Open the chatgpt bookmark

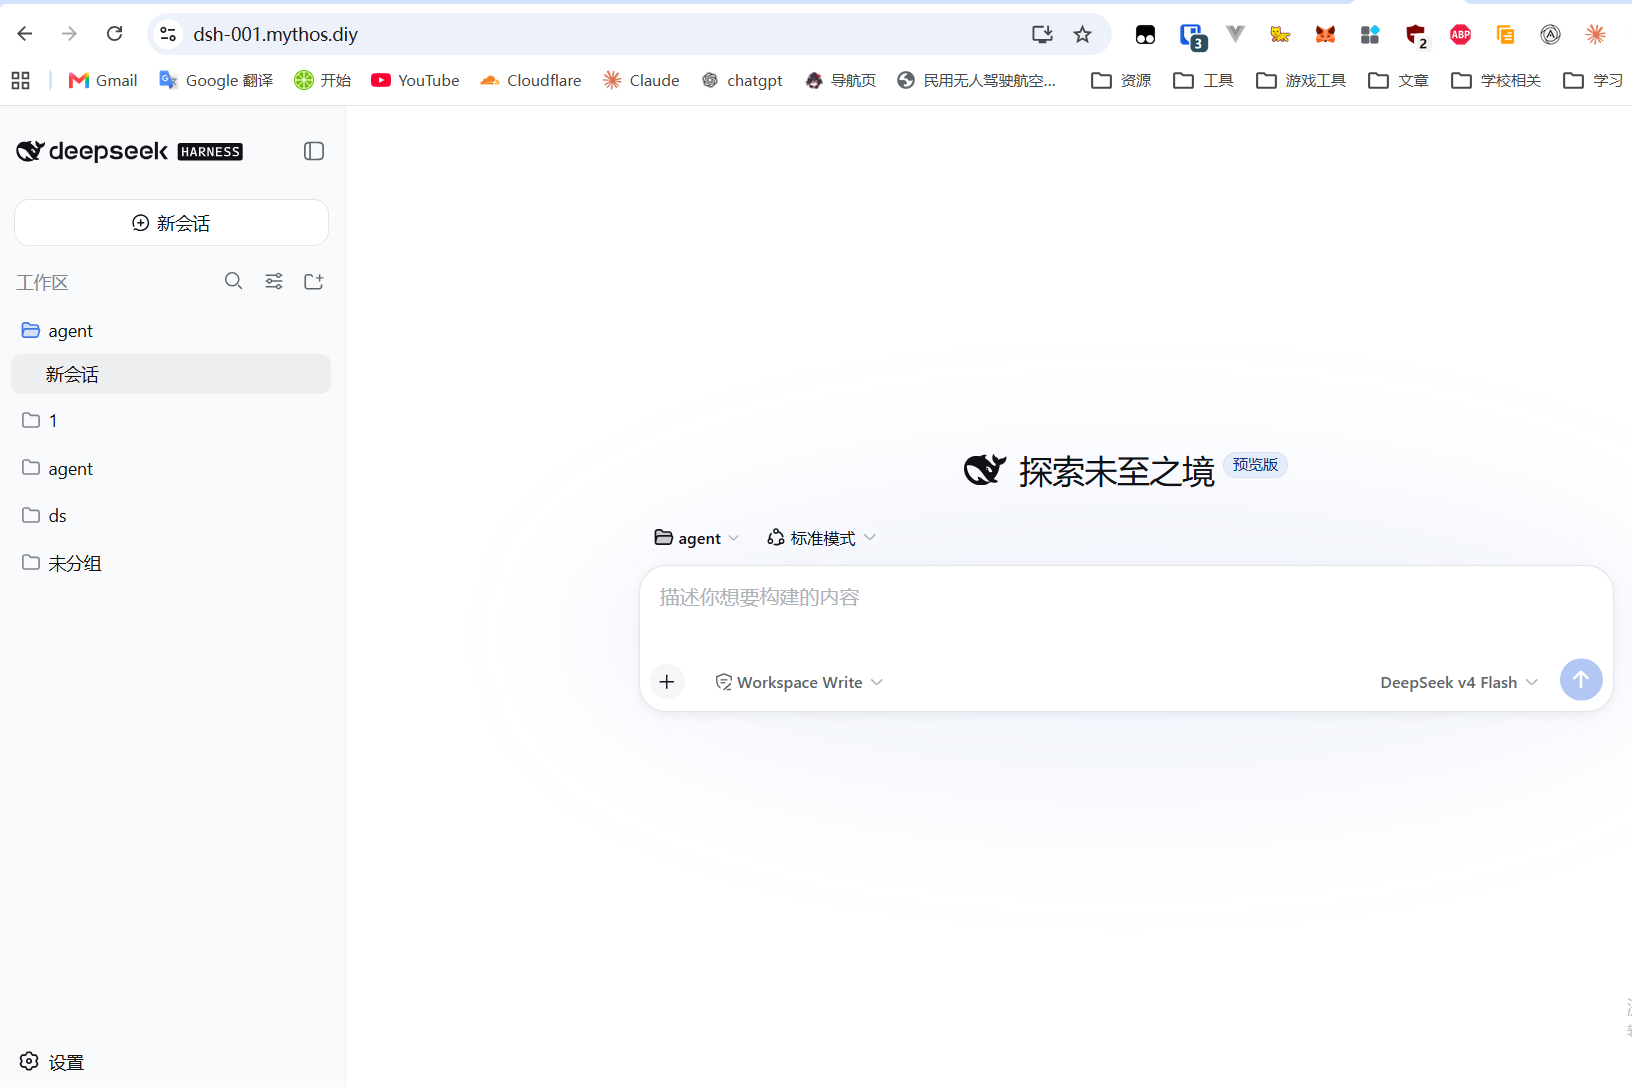coord(742,80)
